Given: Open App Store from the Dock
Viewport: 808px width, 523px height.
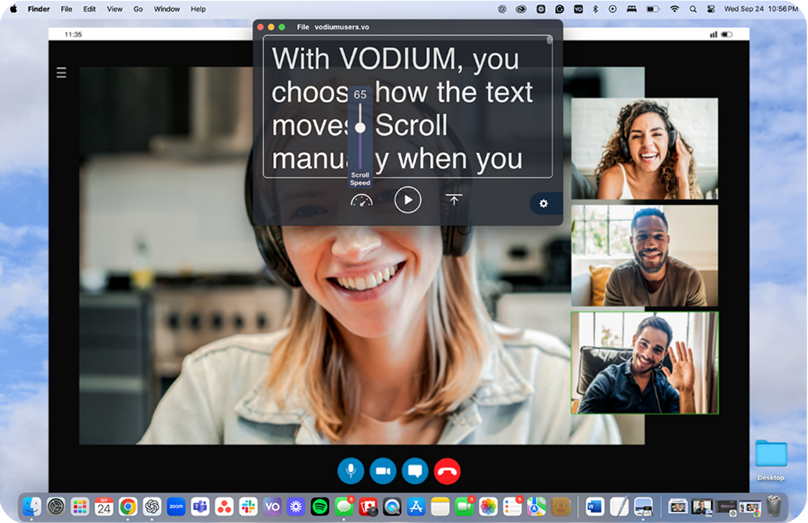Looking at the screenshot, I should [416, 507].
